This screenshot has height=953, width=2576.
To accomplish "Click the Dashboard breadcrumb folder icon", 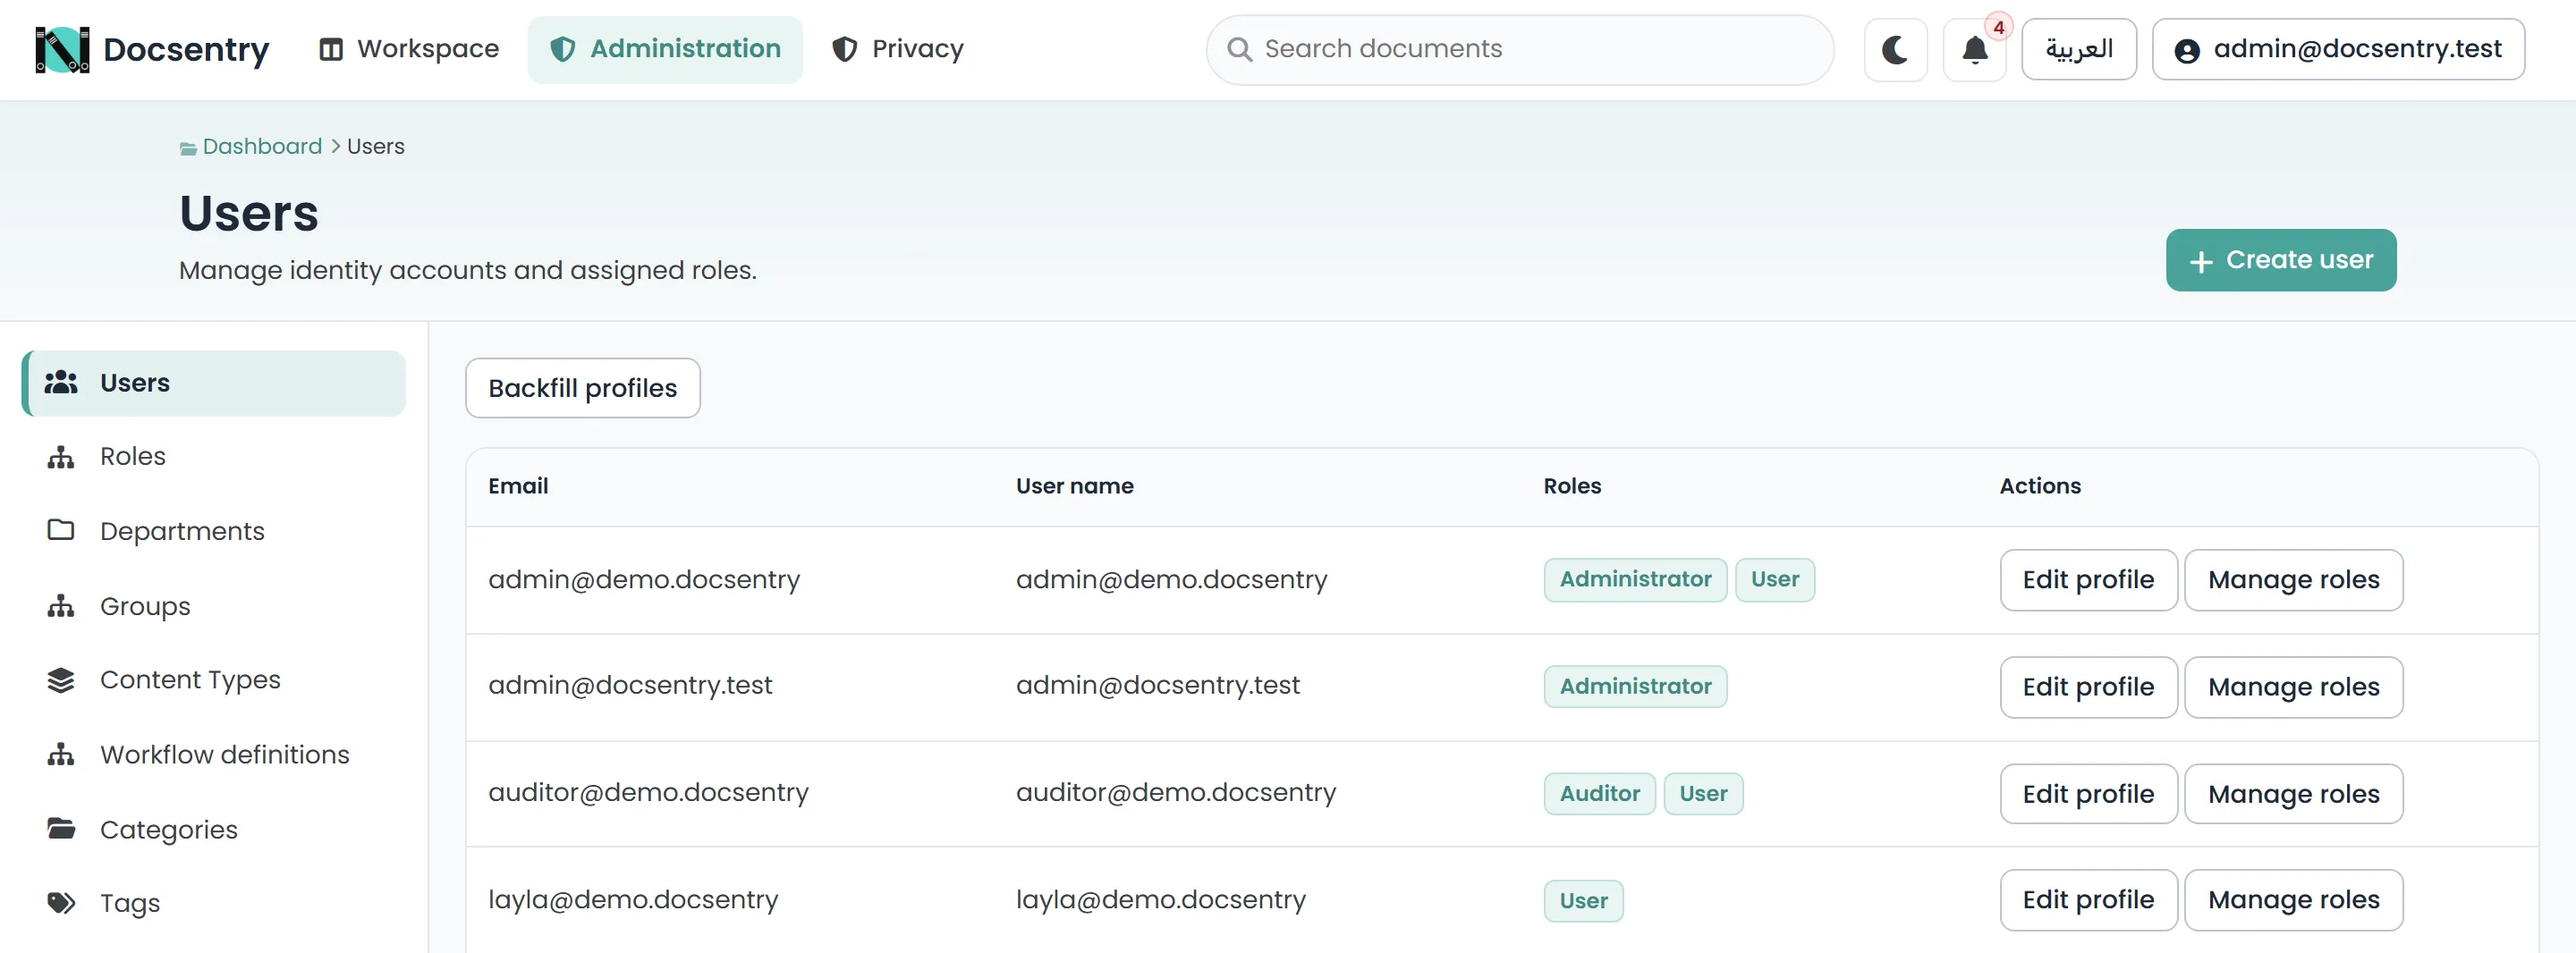I will 188,149.
